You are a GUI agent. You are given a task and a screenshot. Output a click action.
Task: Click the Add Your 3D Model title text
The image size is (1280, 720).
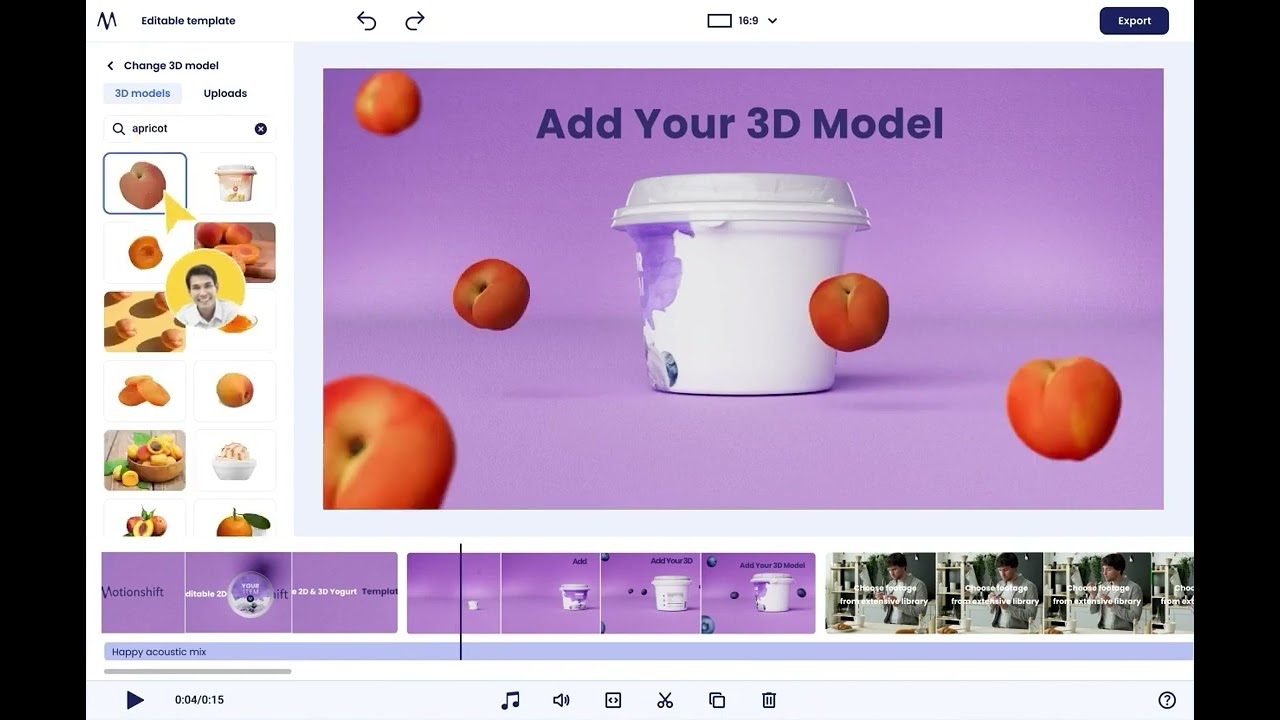tap(740, 124)
